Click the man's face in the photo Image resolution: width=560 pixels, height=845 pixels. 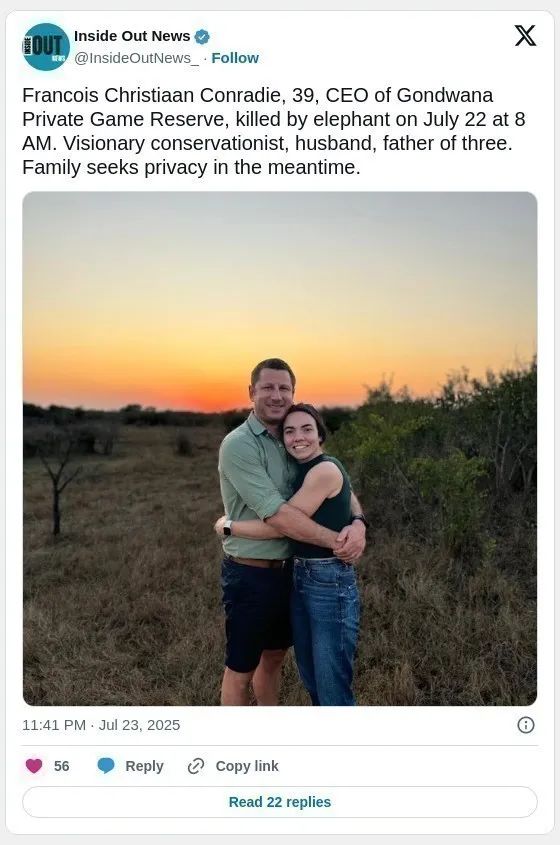click(x=273, y=391)
